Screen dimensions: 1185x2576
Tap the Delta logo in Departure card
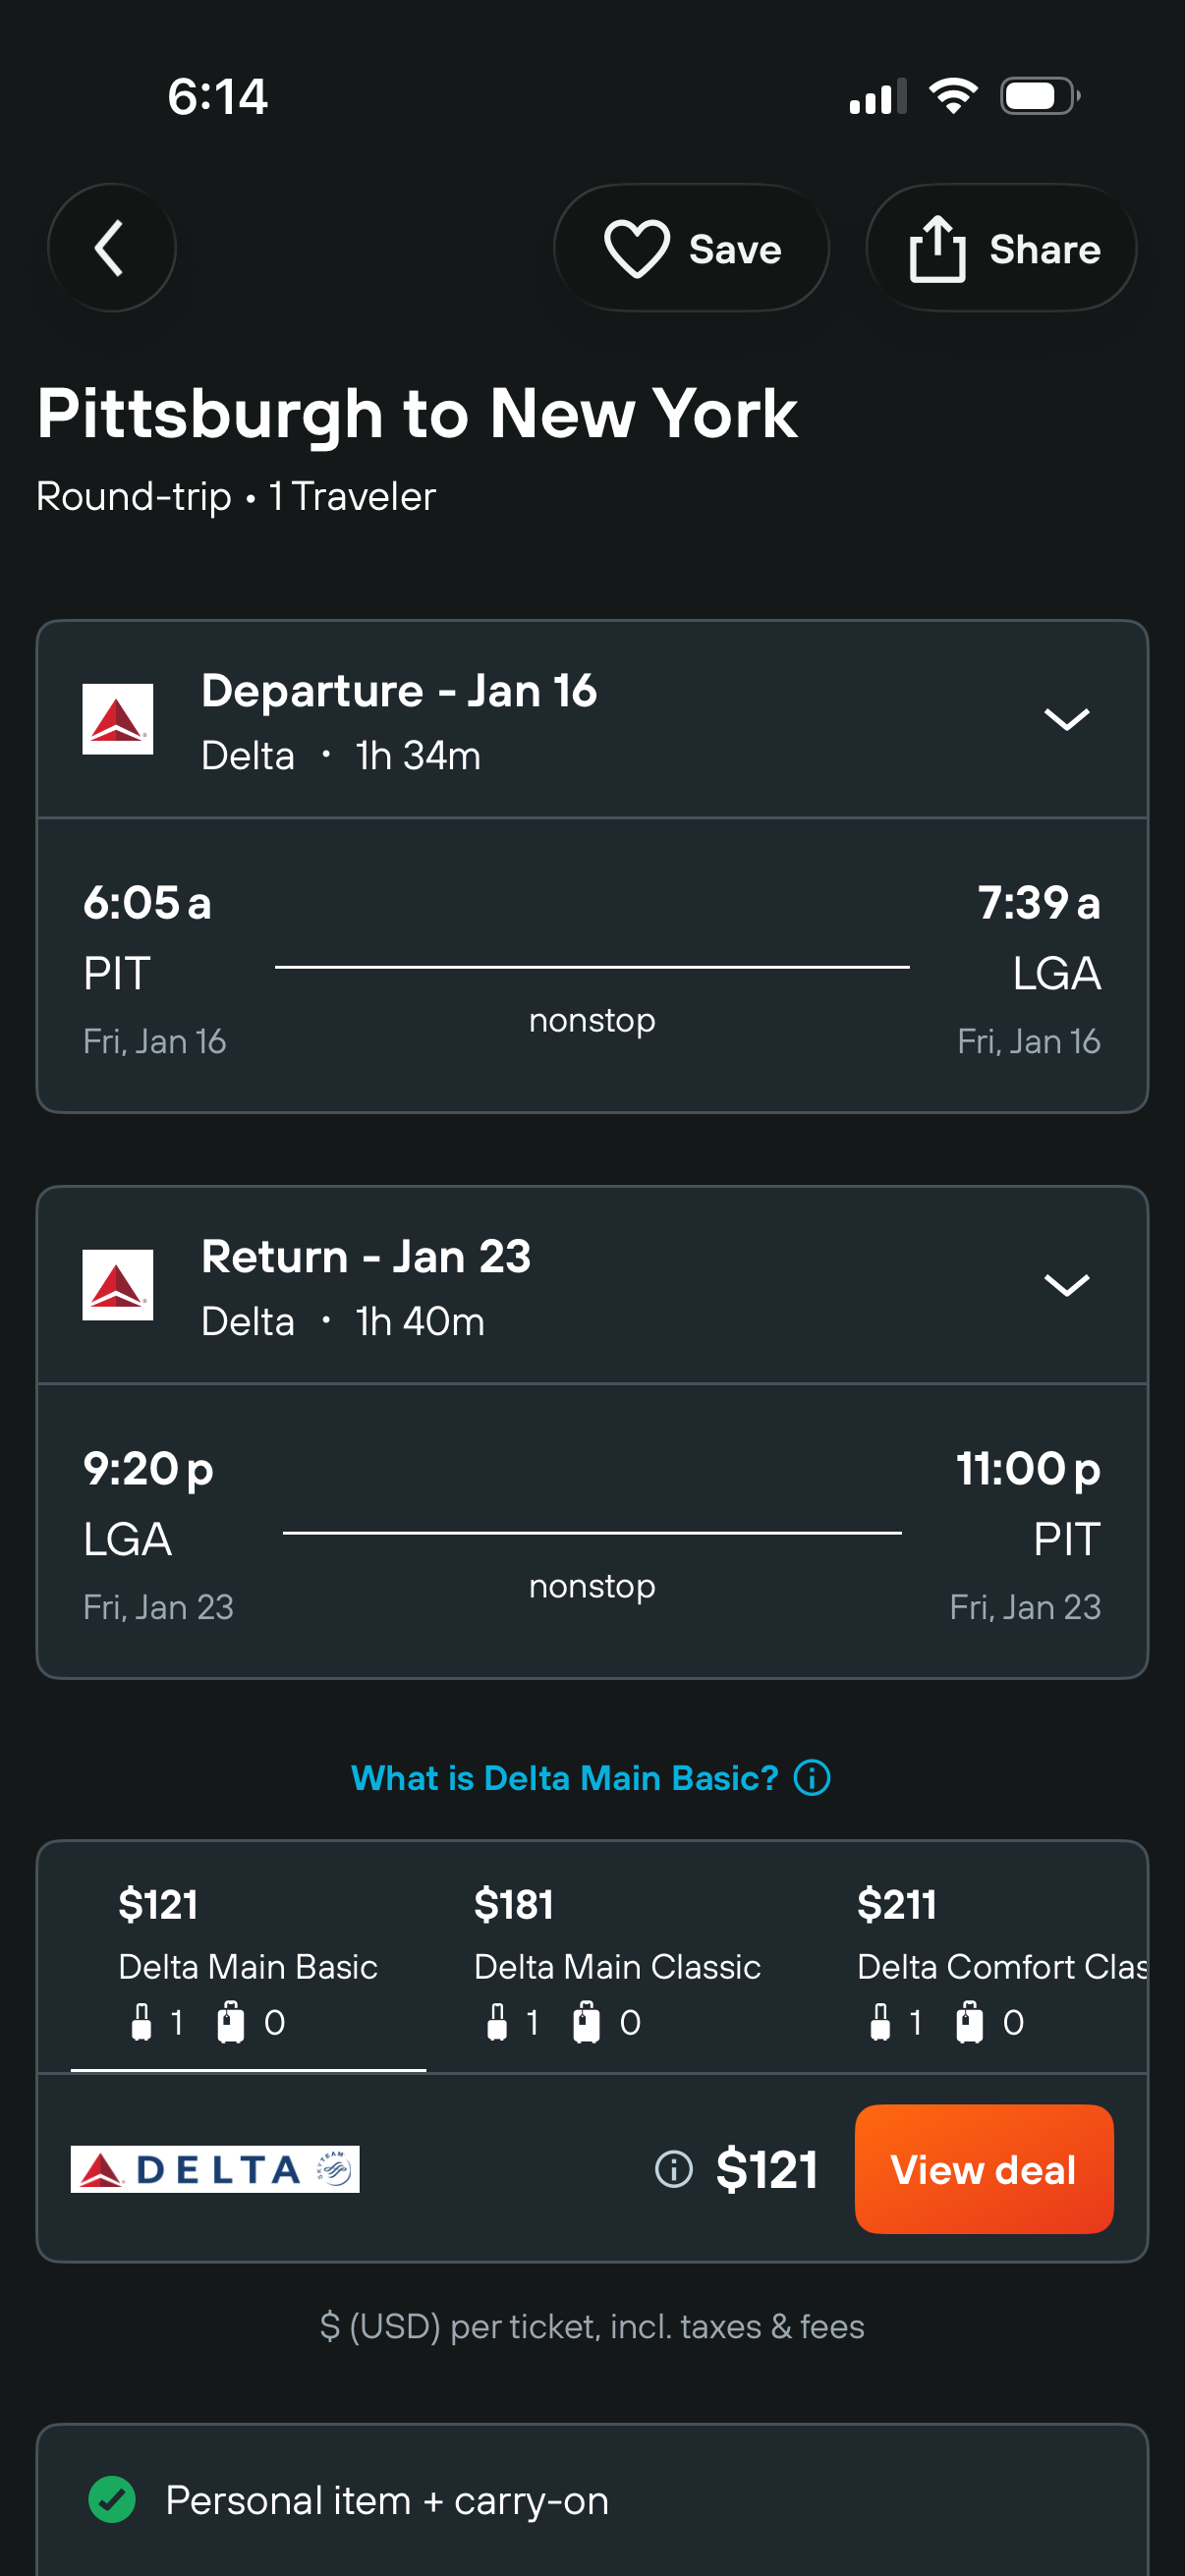point(118,719)
